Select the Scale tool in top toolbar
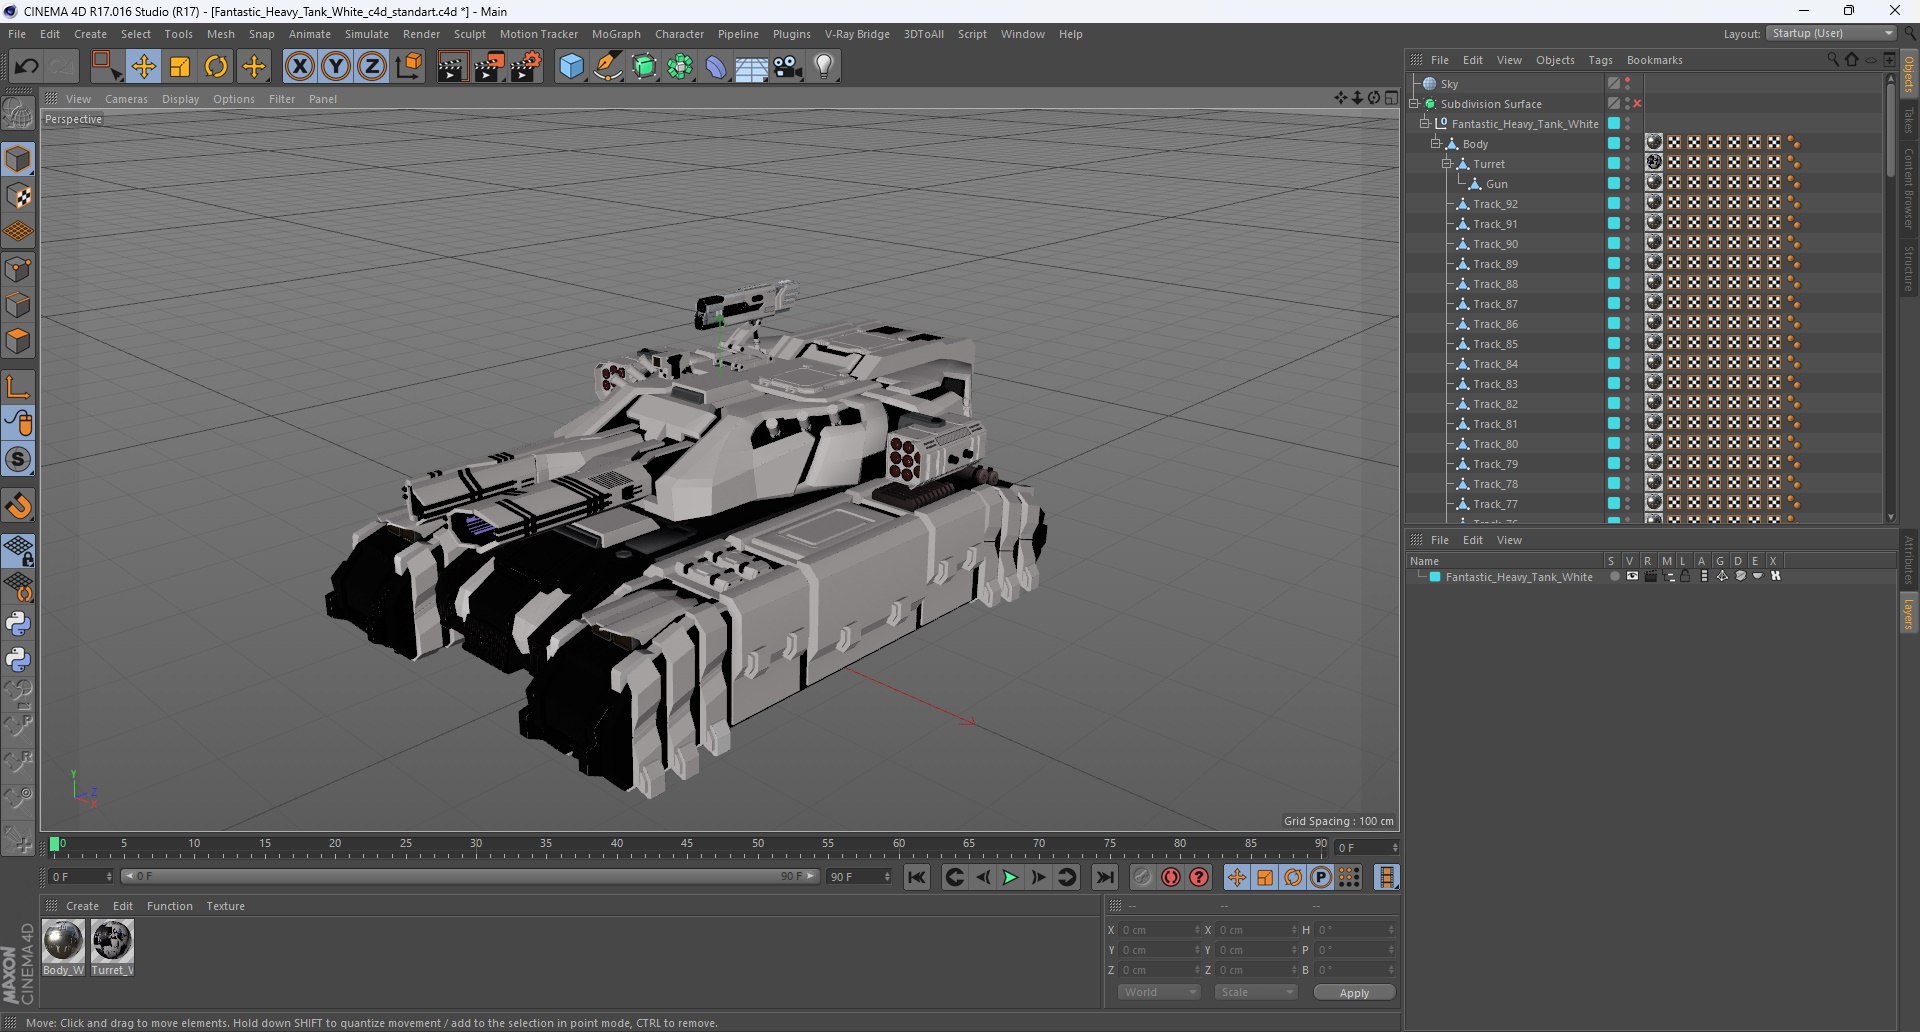This screenshot has width=1920, height=1032. tap(180, 67)
